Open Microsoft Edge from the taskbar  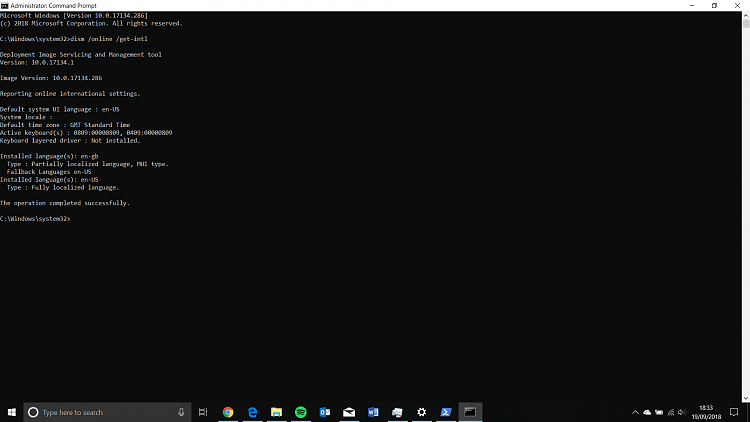point(252,412)
